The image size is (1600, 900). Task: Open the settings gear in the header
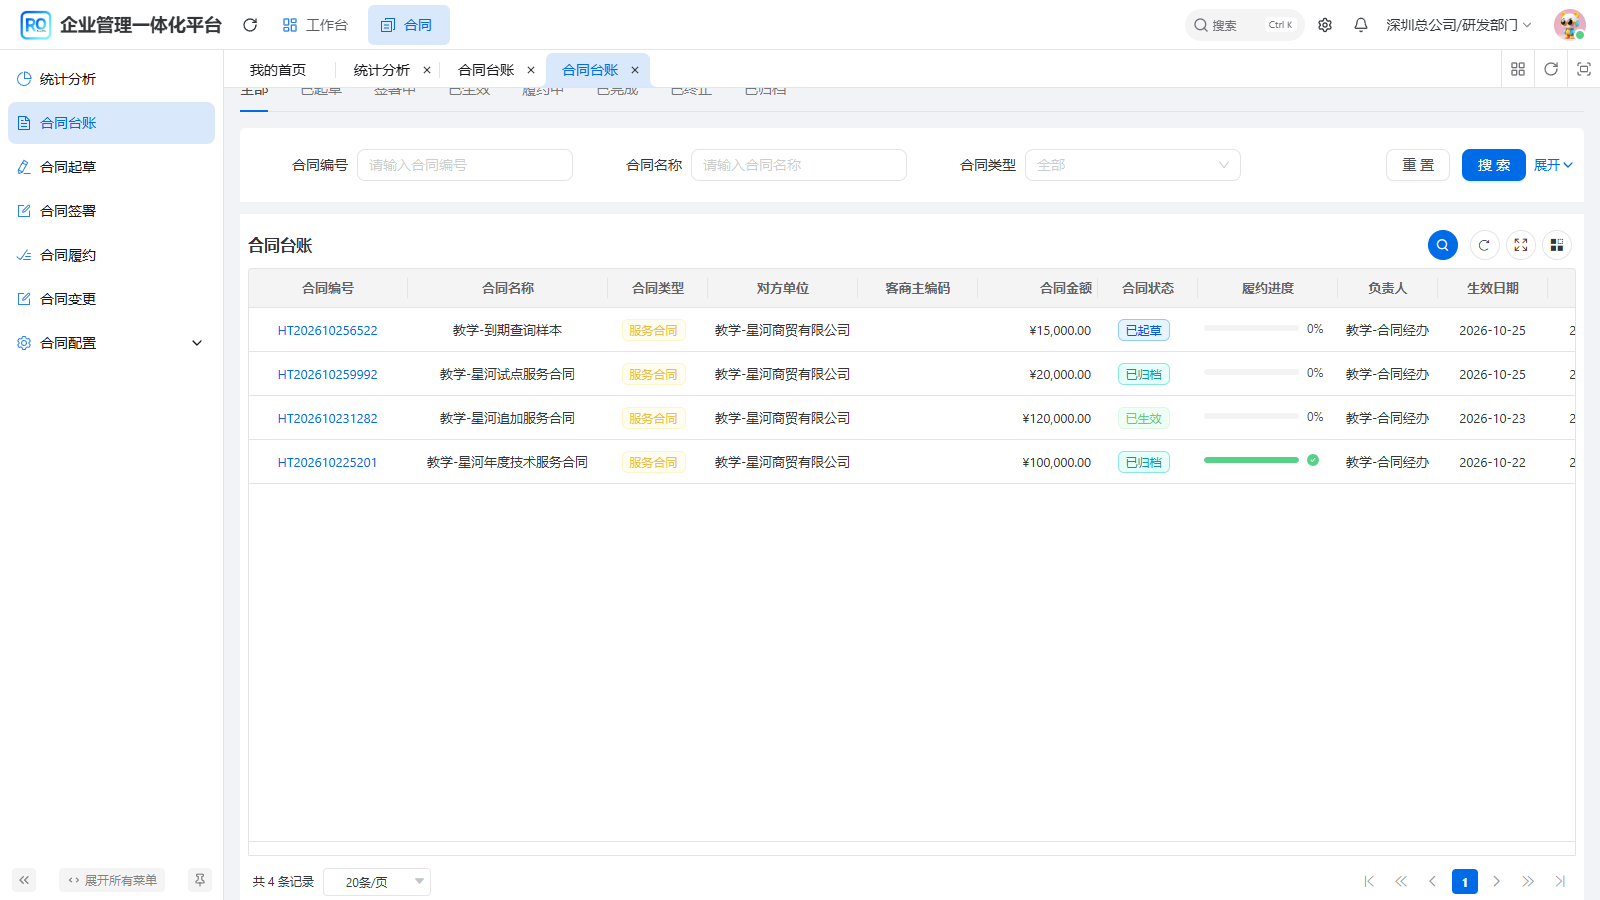click(x=1325, y=25)
